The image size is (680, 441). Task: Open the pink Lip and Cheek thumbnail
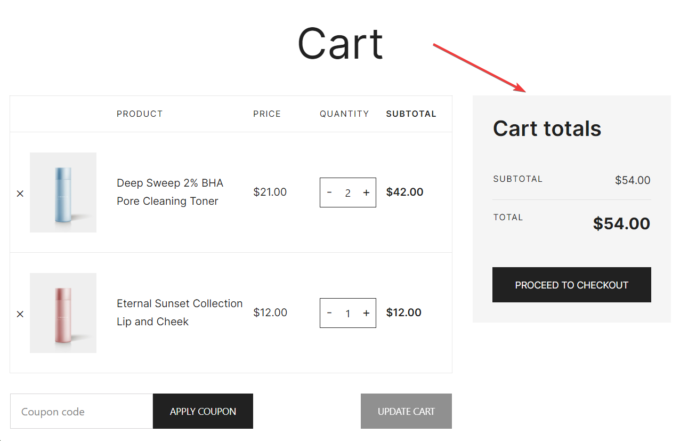[x=63, y=313]
